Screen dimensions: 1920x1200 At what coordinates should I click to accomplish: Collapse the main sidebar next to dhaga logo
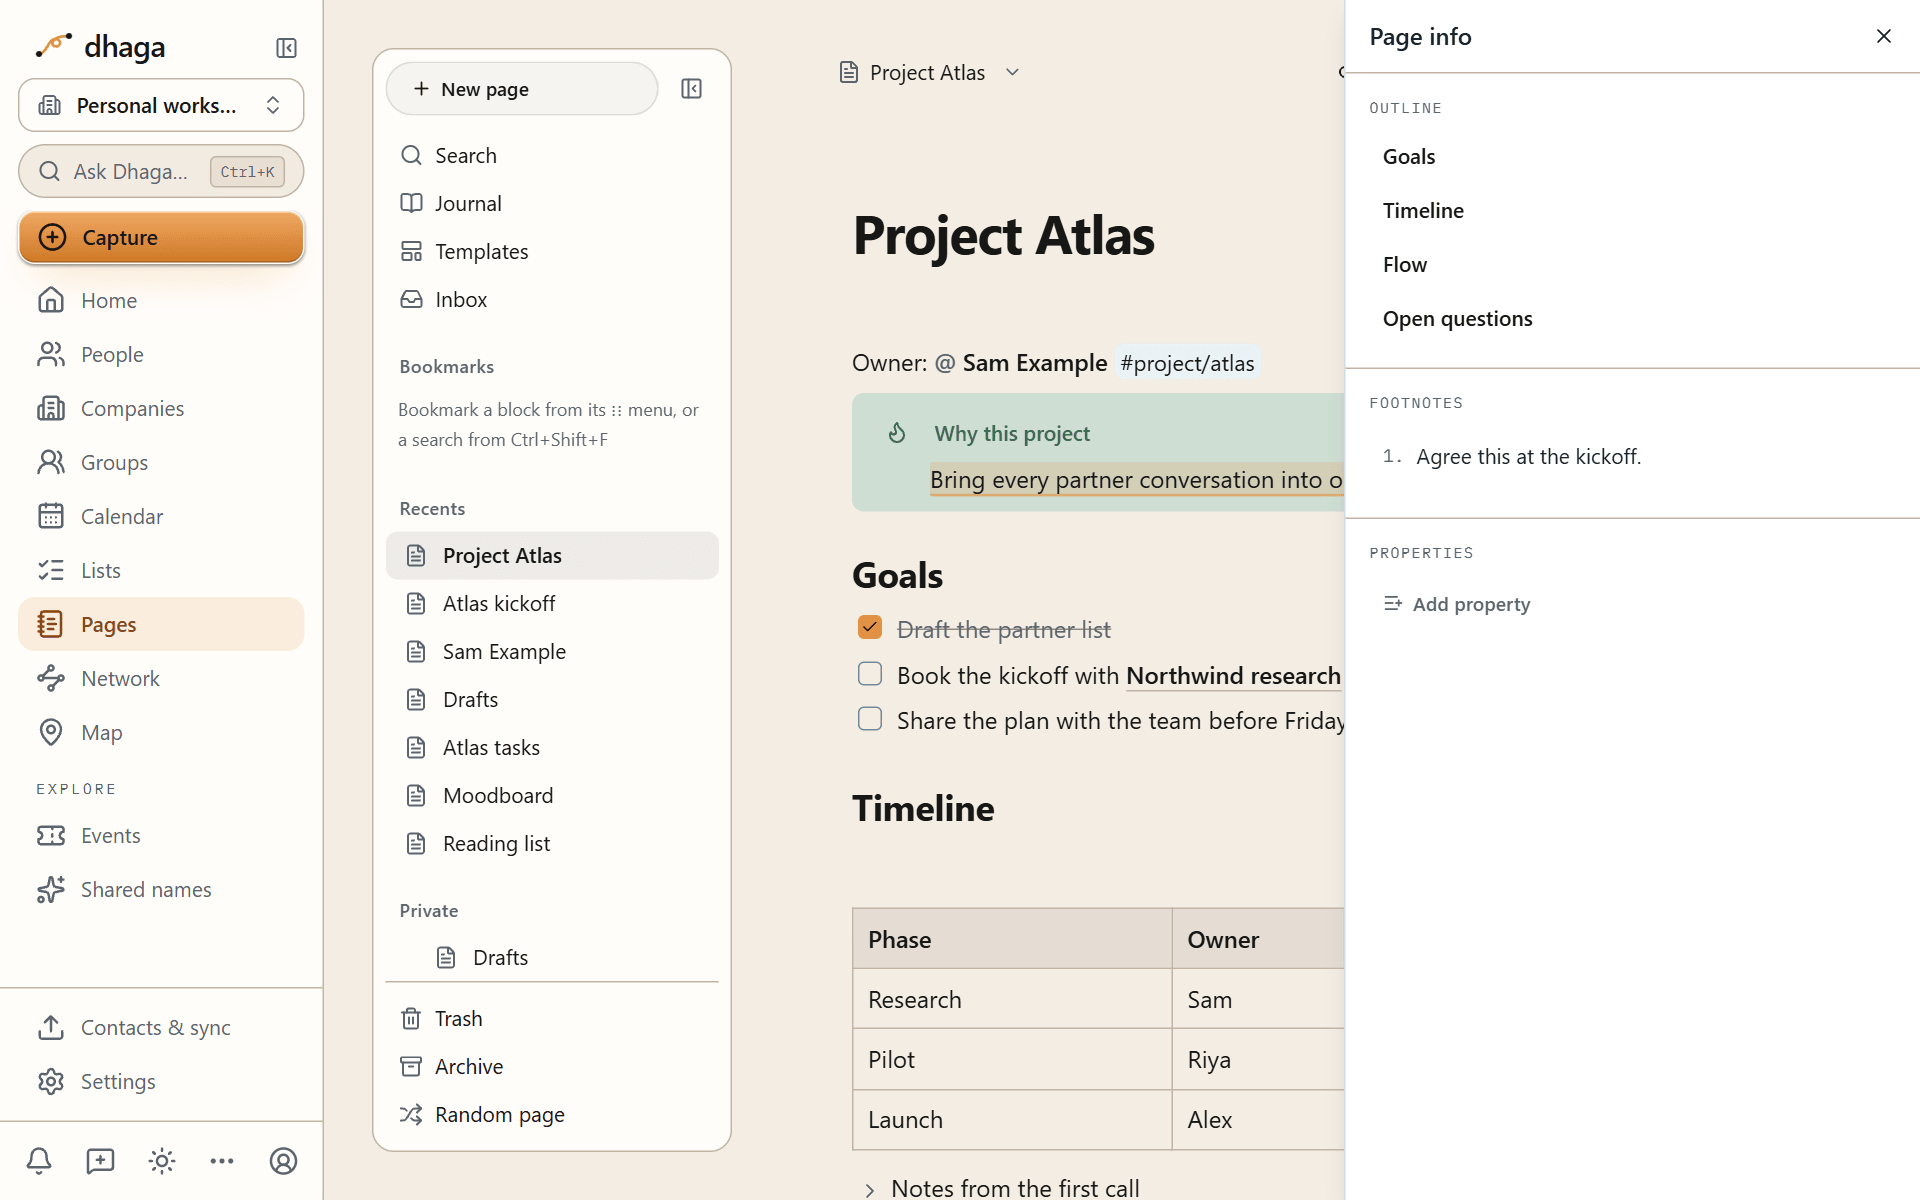pos(286,48)
